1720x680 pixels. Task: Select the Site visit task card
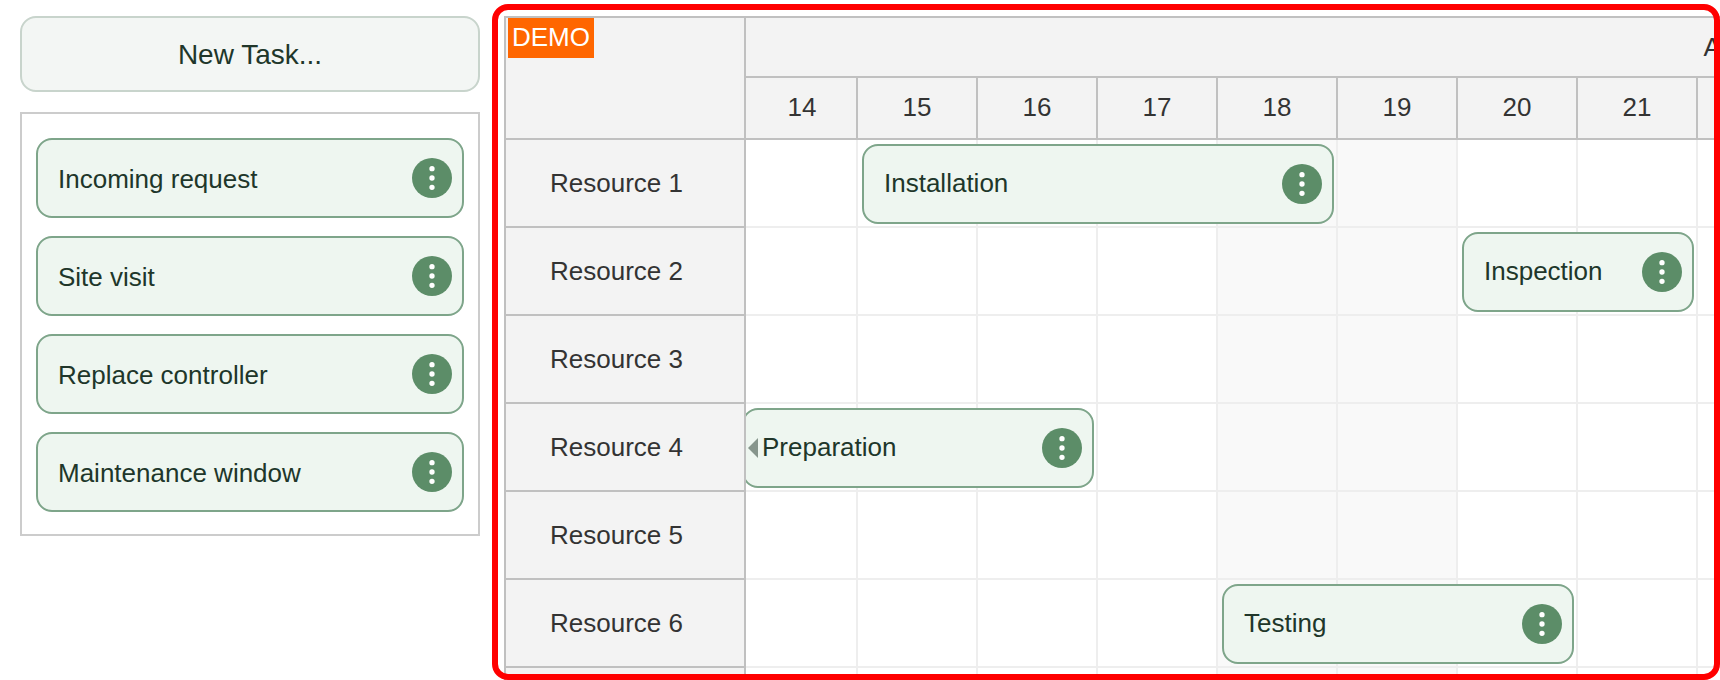point(200,276)
